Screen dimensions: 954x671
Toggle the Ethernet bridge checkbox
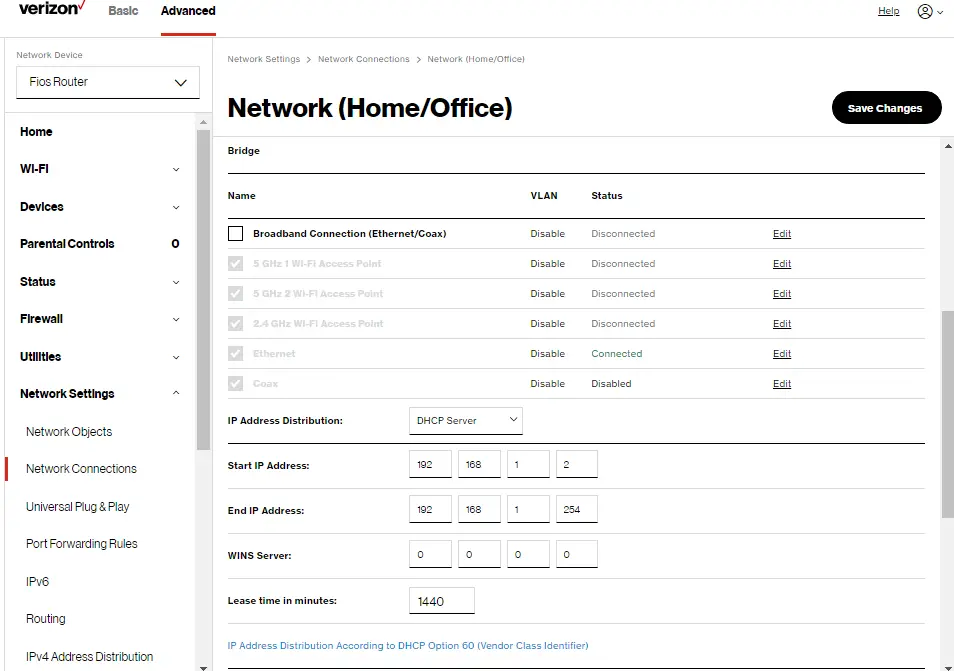tap(235, 352)
